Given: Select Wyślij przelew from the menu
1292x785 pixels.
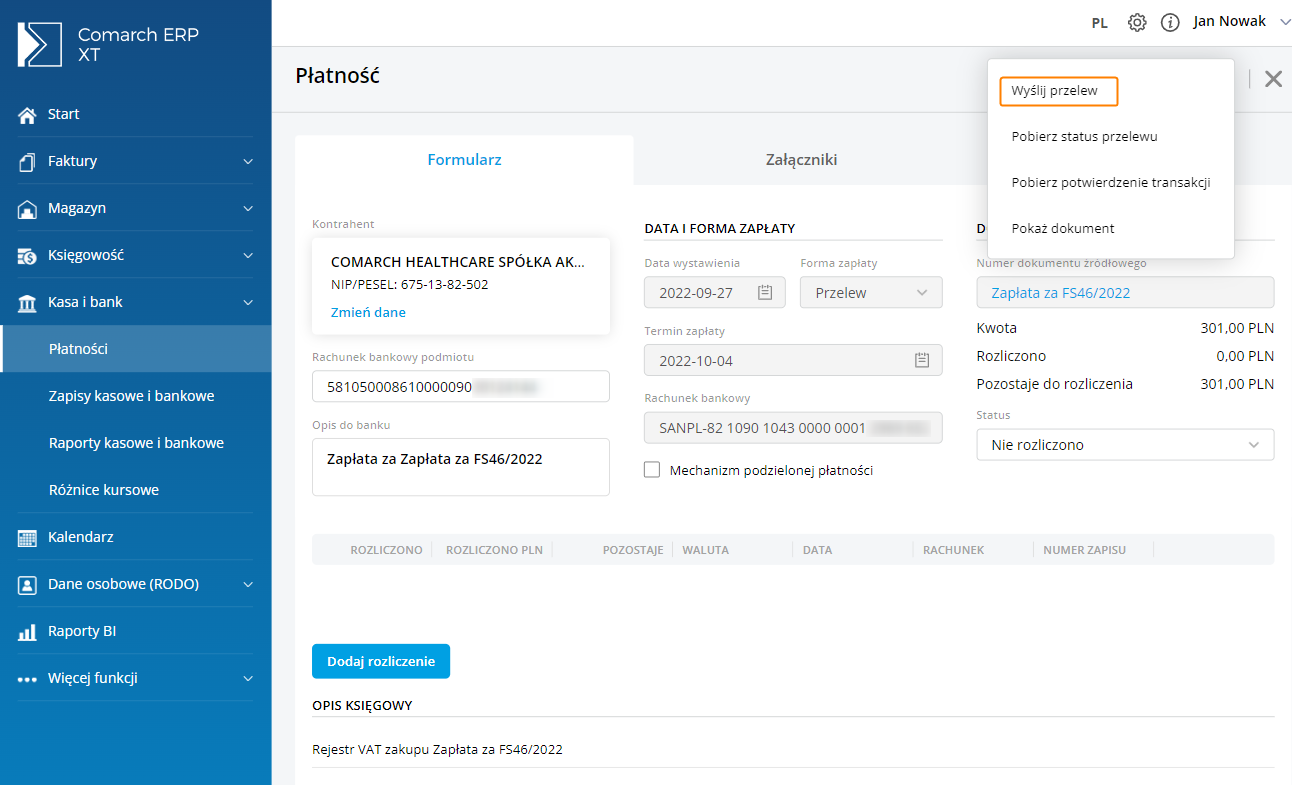Looking at the screenshot, I should click(x=1055, y=91).
